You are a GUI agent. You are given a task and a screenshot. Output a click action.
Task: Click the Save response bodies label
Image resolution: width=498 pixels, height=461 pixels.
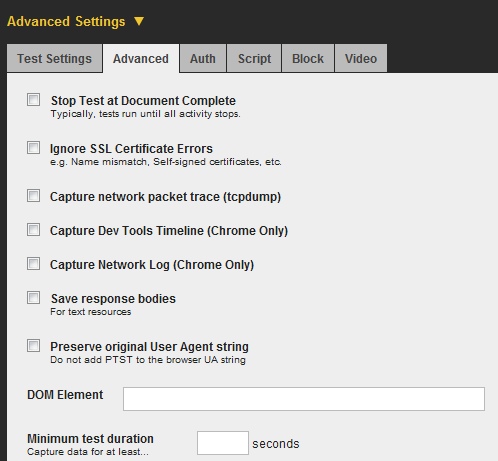click(x=113, y=299)
